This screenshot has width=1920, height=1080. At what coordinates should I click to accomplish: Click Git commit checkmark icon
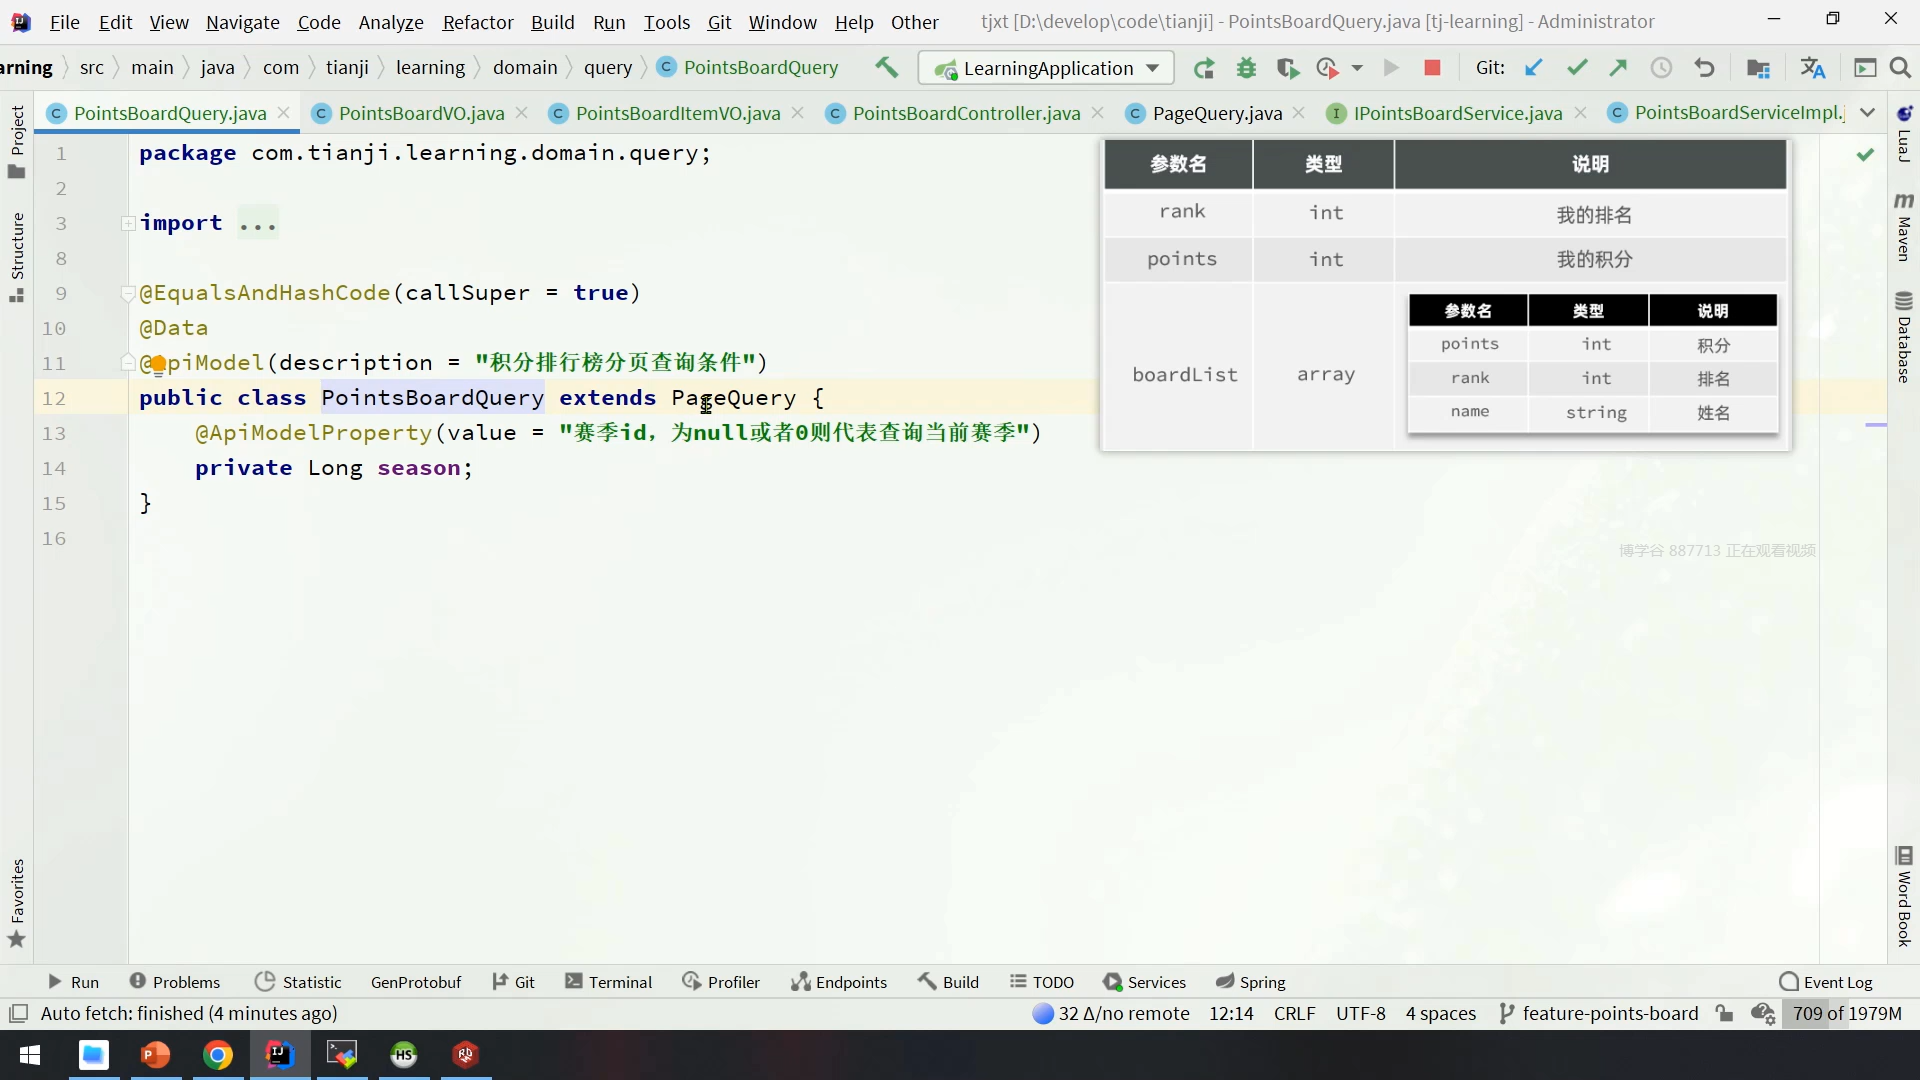[x=1577, y=68]
